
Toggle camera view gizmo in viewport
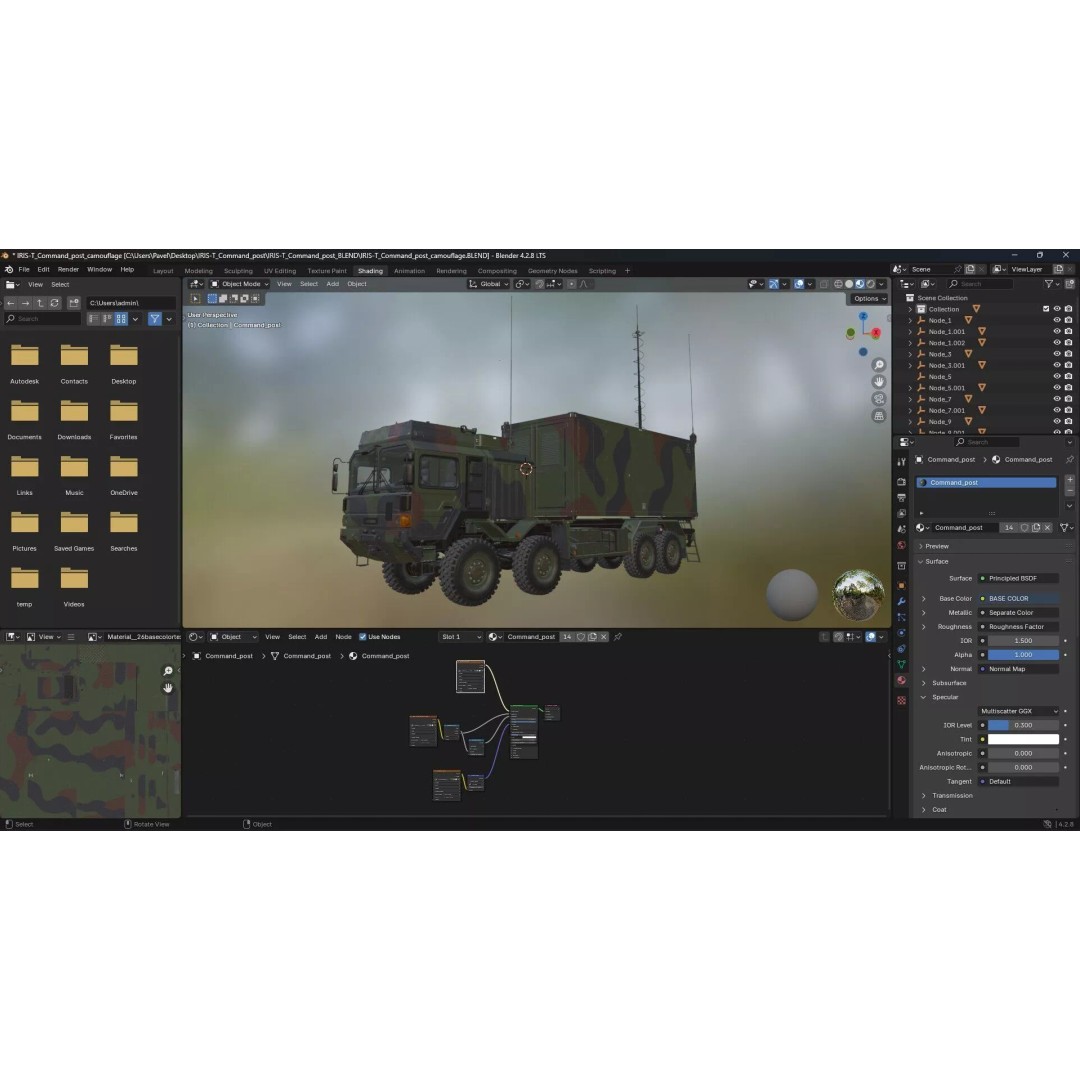click(x=879, y=399)
